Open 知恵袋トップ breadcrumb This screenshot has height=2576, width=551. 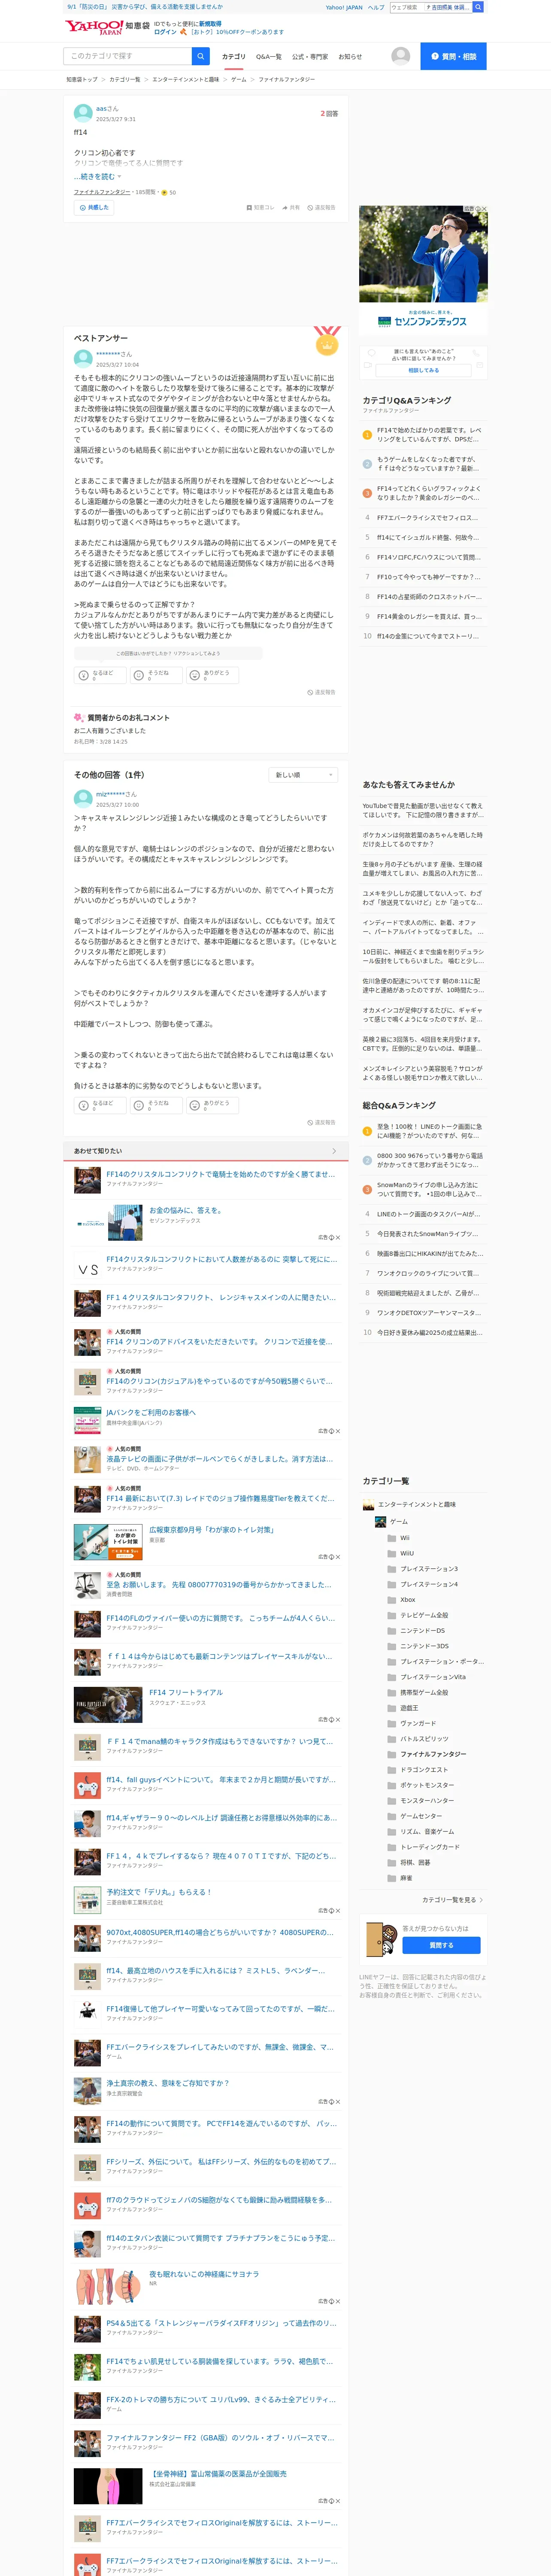(82, 79)
